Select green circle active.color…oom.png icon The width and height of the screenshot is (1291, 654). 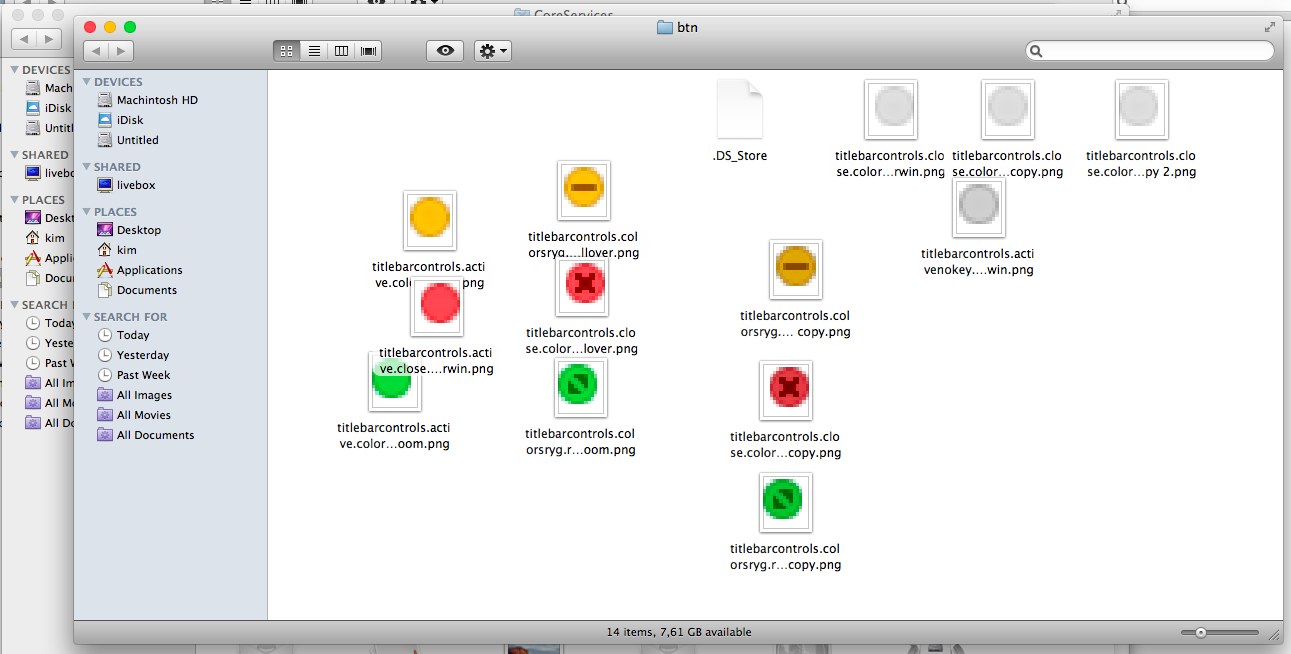(x=394, y=381)
